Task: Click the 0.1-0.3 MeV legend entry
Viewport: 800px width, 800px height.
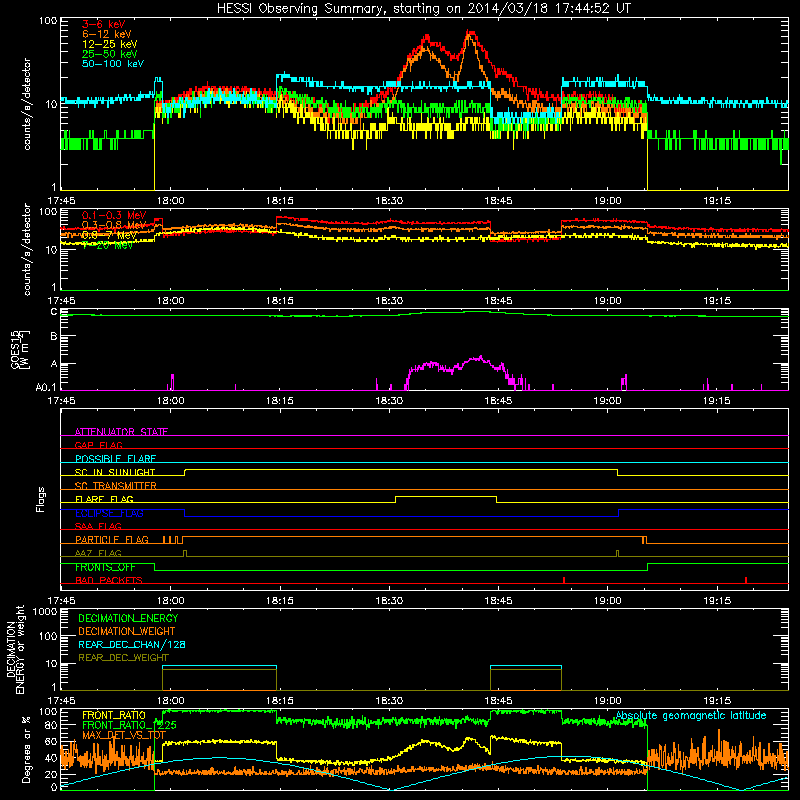Action: coord(114,215)
